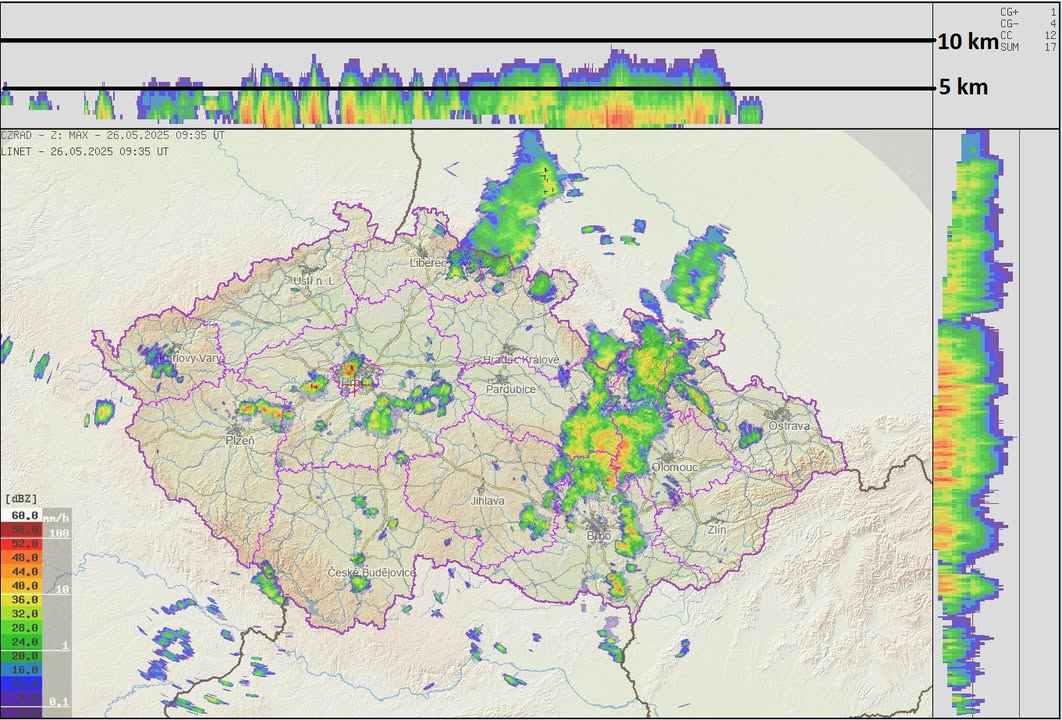Select the 20.0 dBZ dark green swatch
Viewport: 1062px width, 720px height.
point(21,656)
